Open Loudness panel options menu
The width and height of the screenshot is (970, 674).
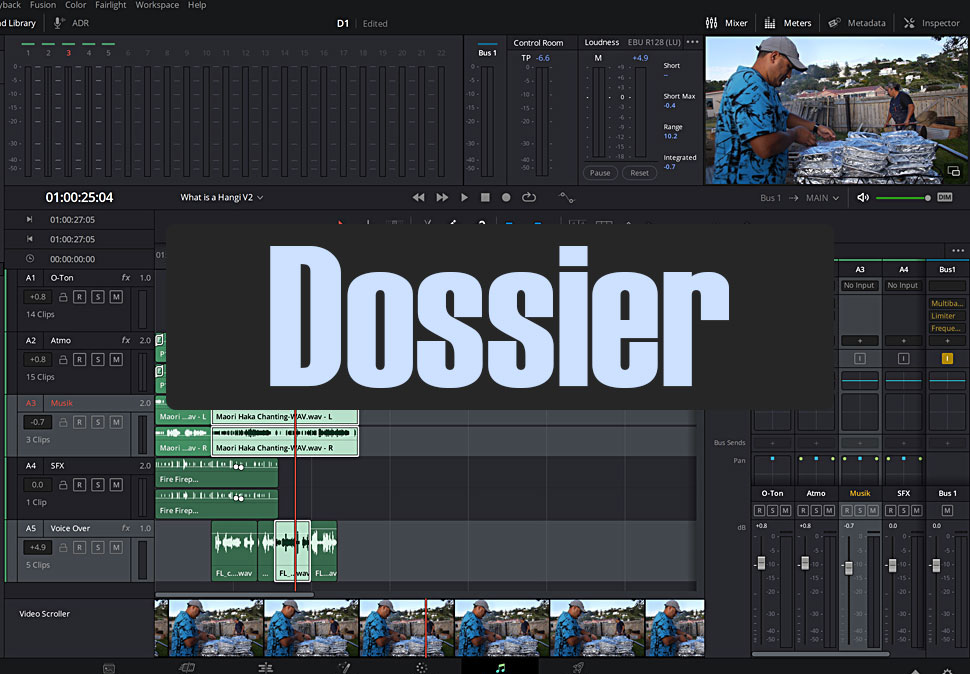click(x=692, y=43)
